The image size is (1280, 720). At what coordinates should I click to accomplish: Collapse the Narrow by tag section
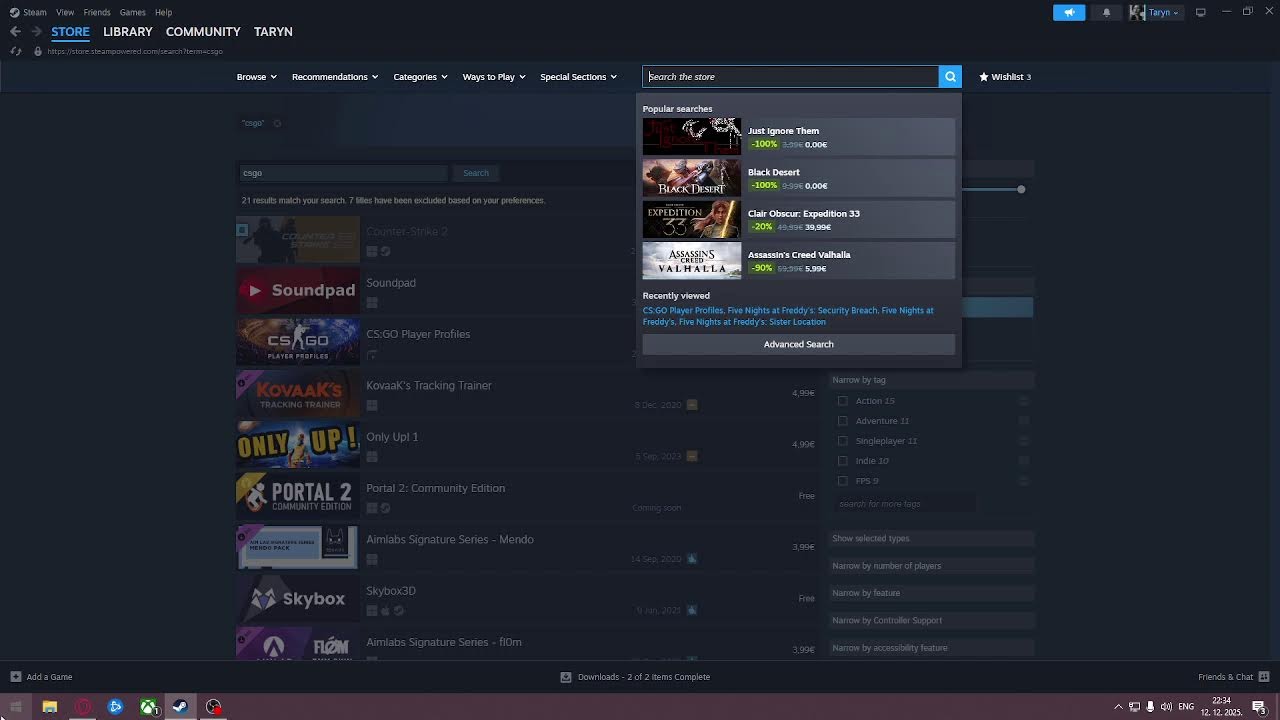(930, 380)
